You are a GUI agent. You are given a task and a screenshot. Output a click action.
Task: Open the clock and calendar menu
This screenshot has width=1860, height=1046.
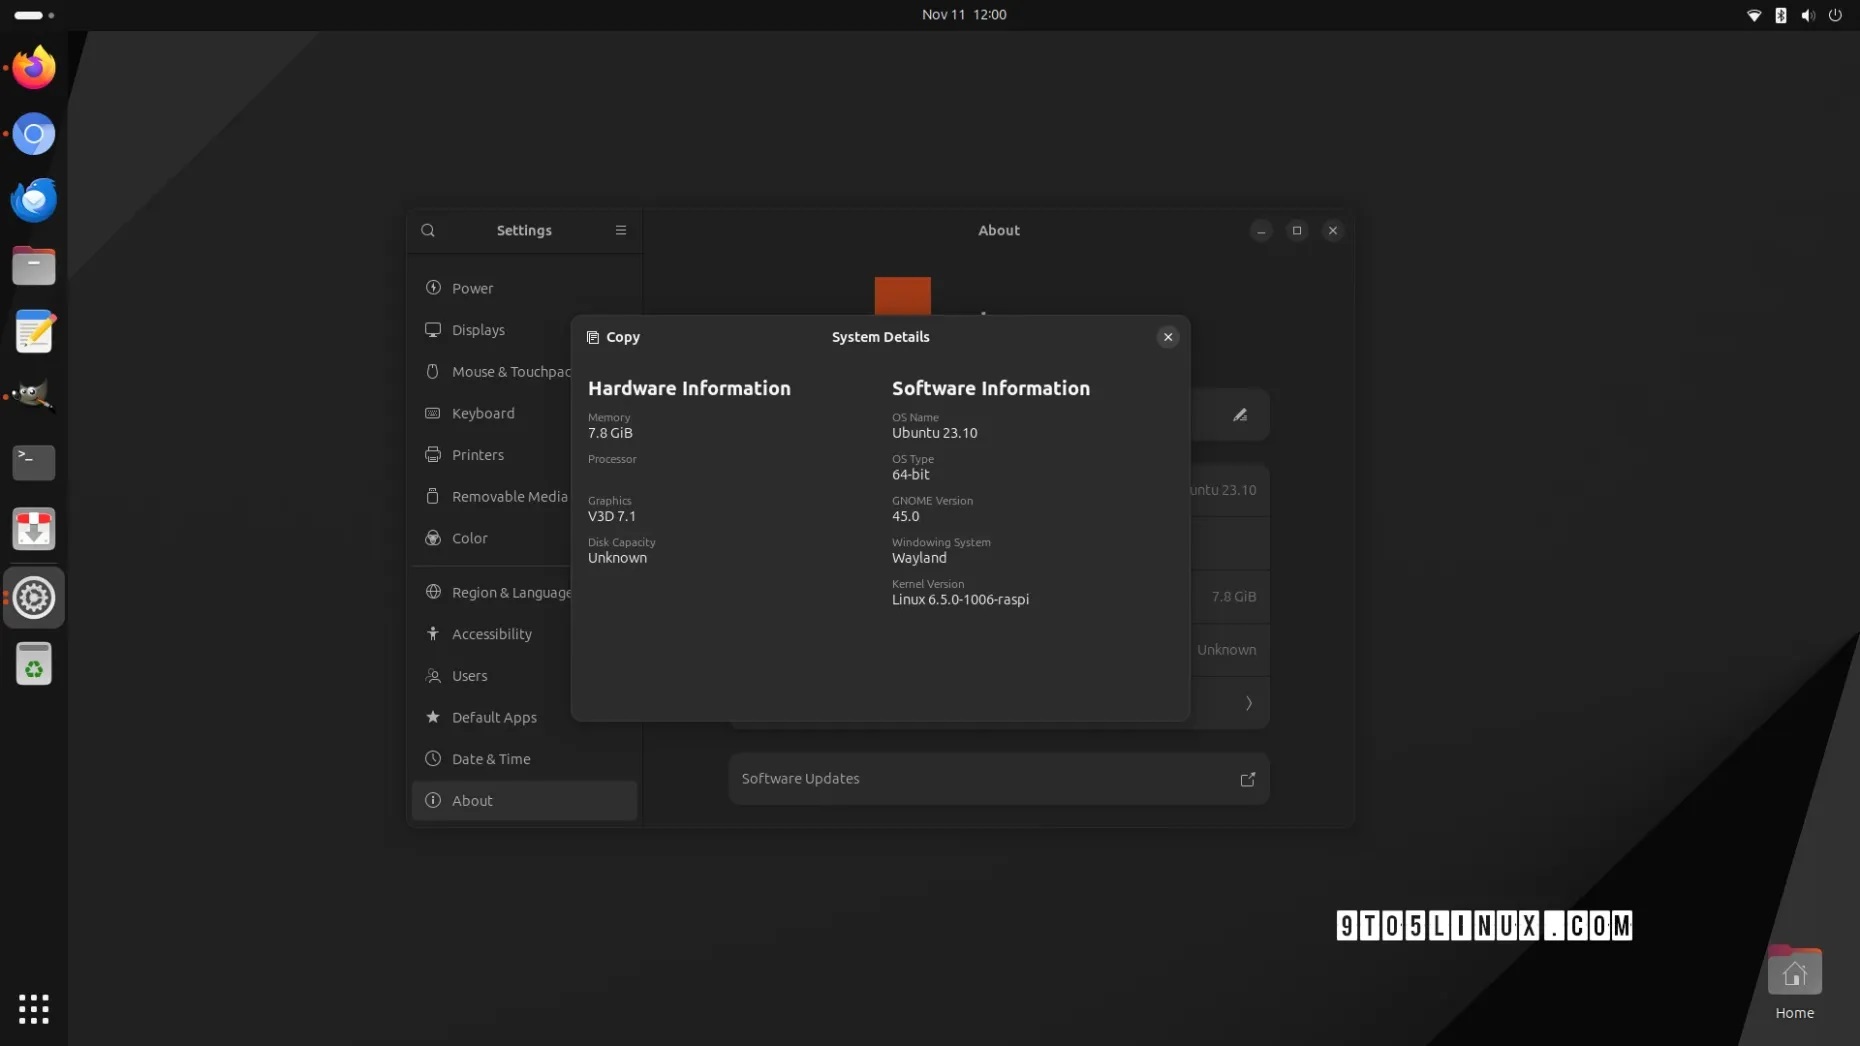point(964,15)
